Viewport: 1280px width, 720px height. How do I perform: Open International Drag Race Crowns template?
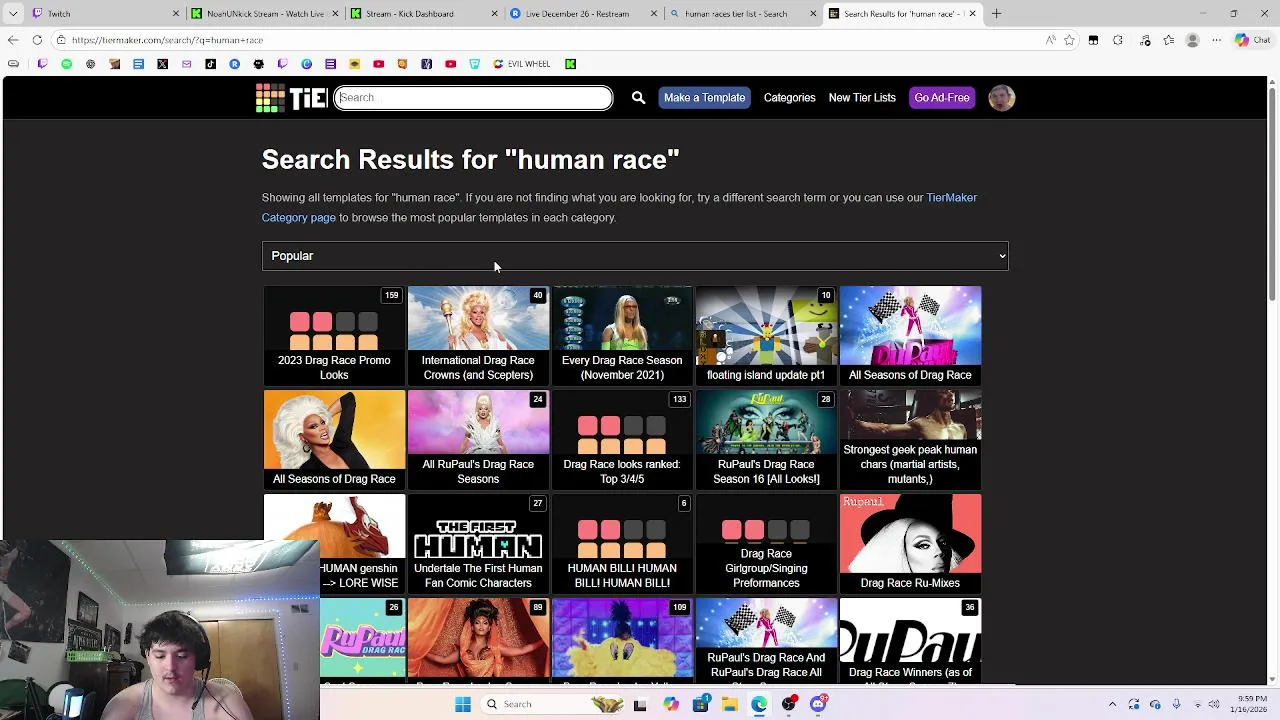[x=478, y=335]
